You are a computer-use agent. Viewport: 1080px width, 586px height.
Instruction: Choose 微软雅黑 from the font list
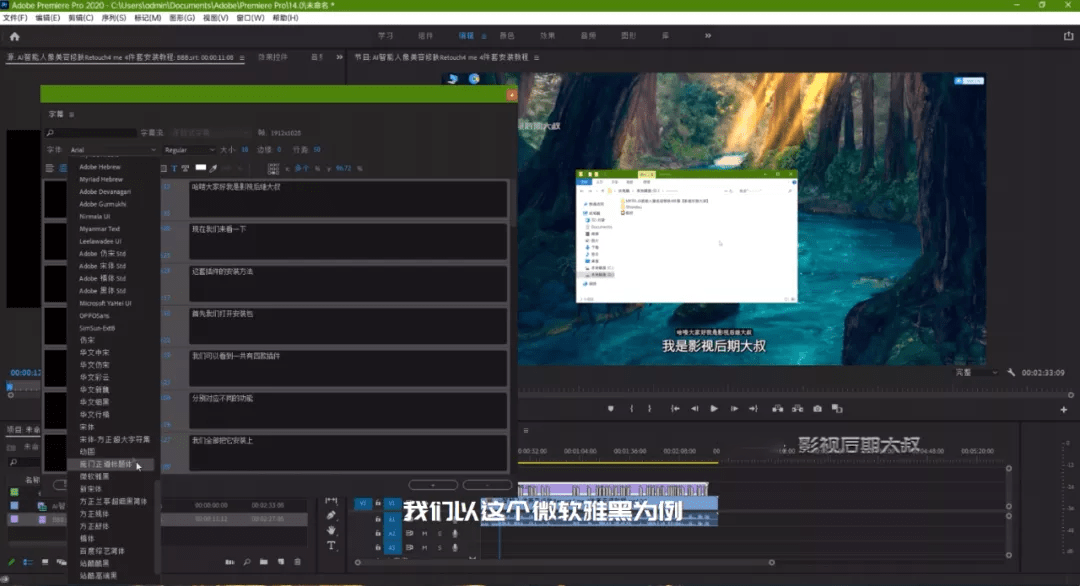[x=95, y=476]
